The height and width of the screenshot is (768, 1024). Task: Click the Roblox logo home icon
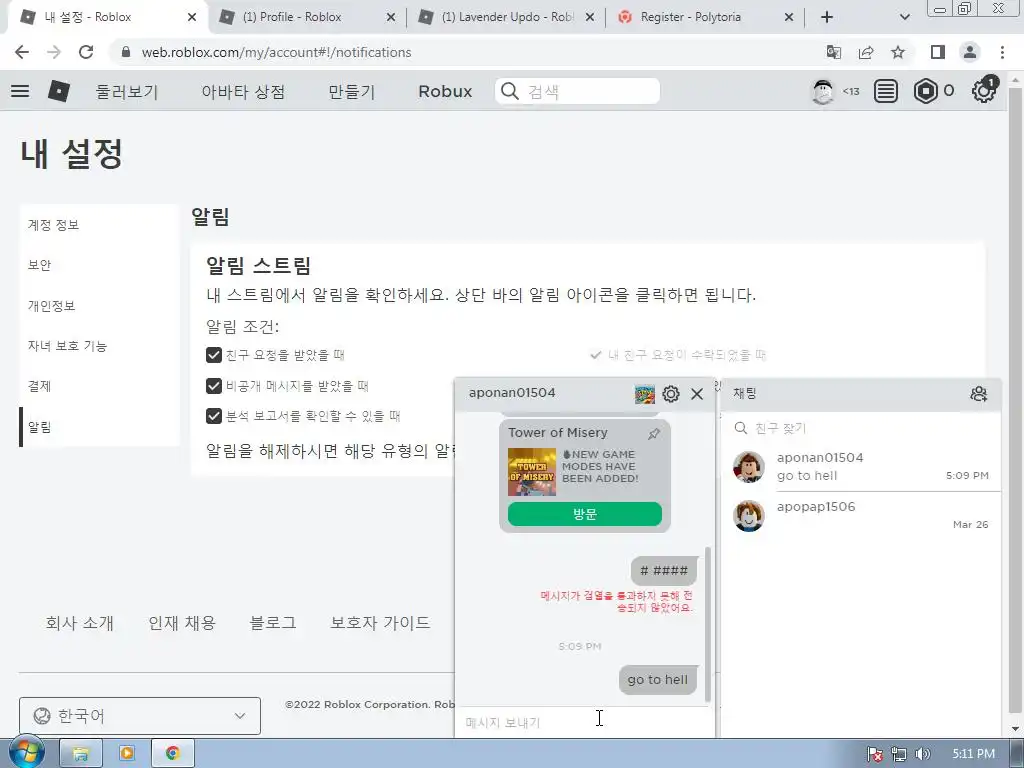click(59, 91)
